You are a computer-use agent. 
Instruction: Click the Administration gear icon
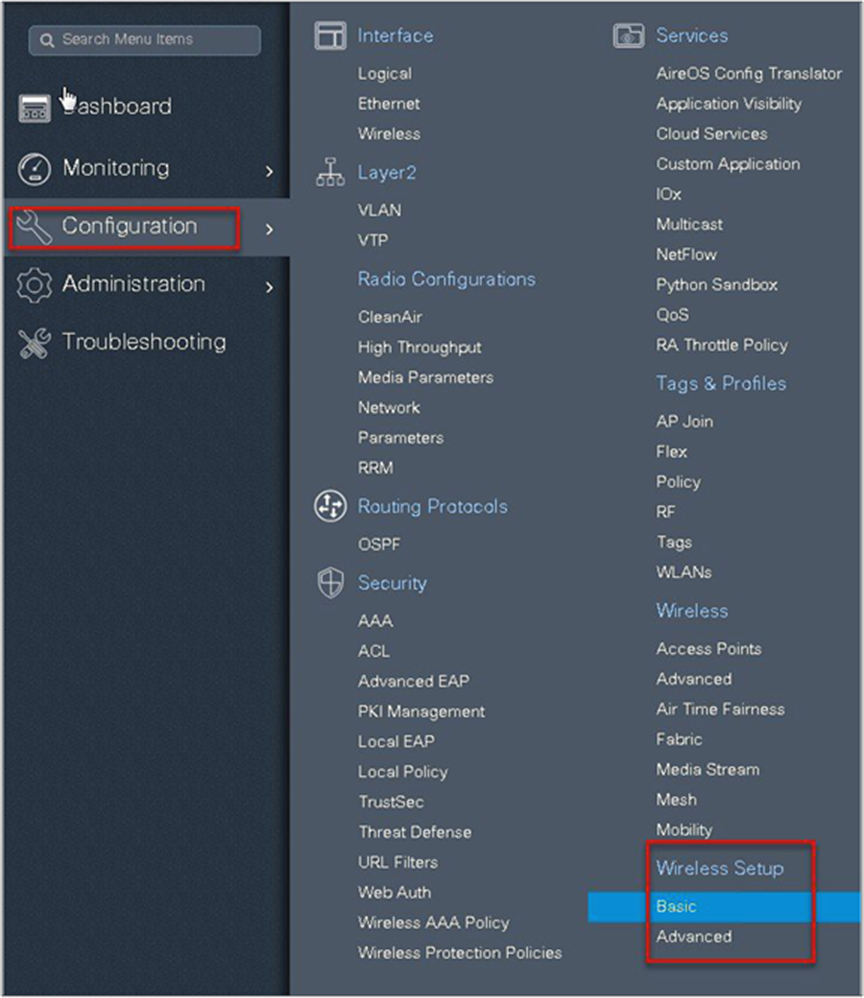[34, 285]
